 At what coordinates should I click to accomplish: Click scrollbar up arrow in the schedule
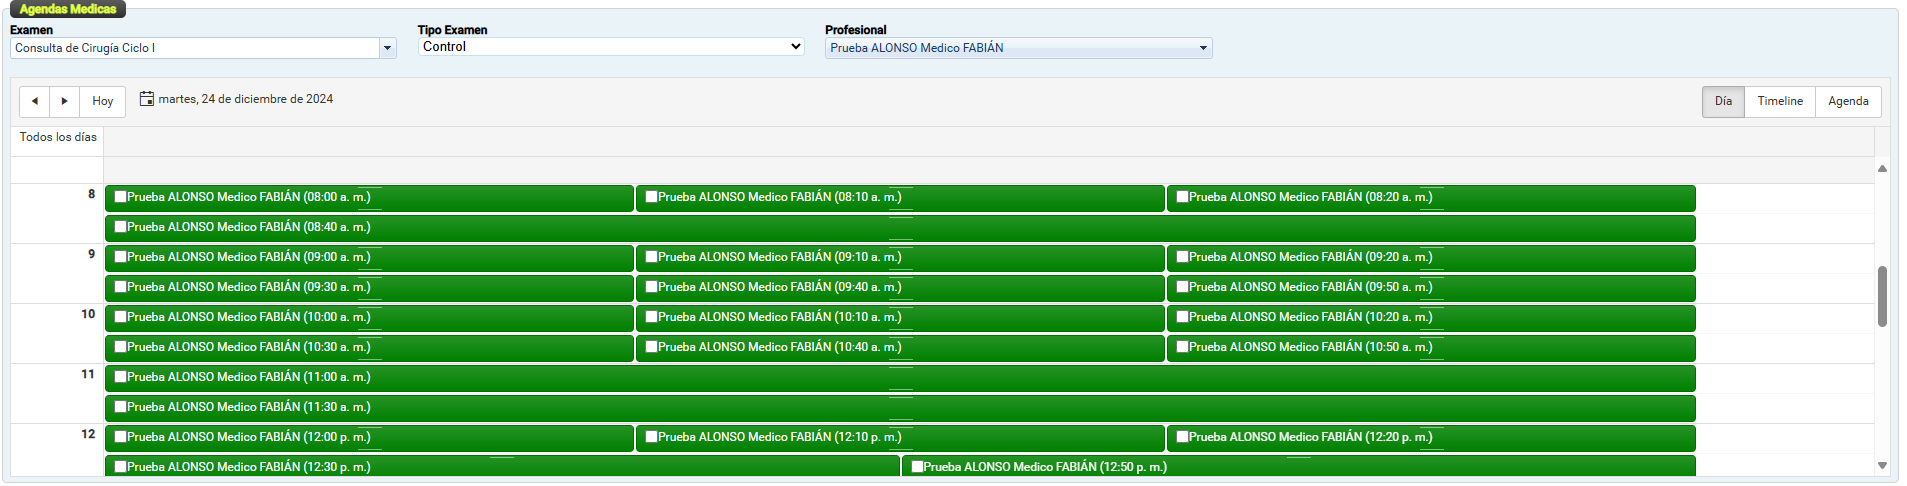[x=1882, y=169]
